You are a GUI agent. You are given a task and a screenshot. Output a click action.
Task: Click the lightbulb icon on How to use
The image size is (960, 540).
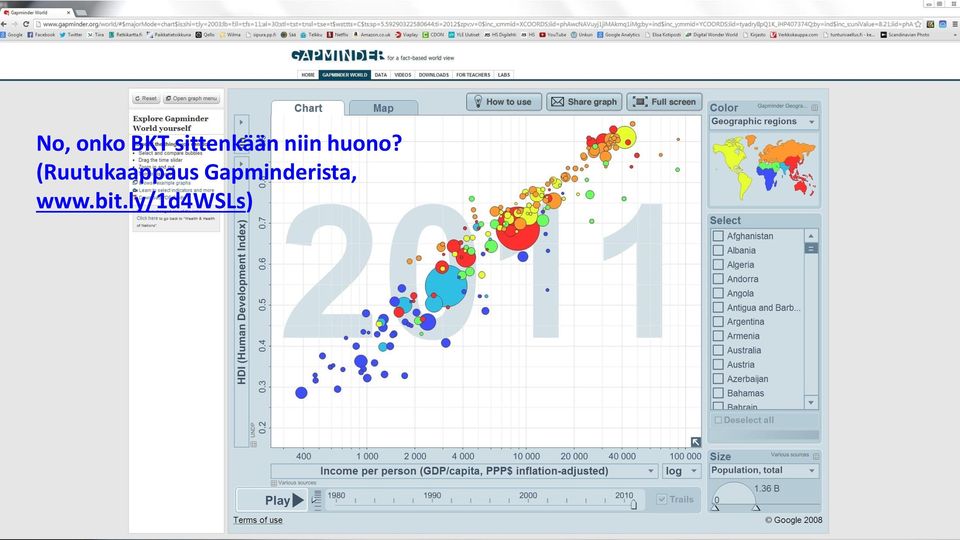tap(478, 102)
